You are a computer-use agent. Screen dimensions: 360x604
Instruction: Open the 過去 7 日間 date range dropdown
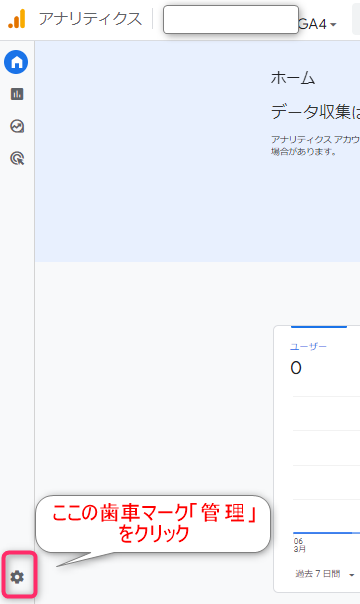pos(324,574)
